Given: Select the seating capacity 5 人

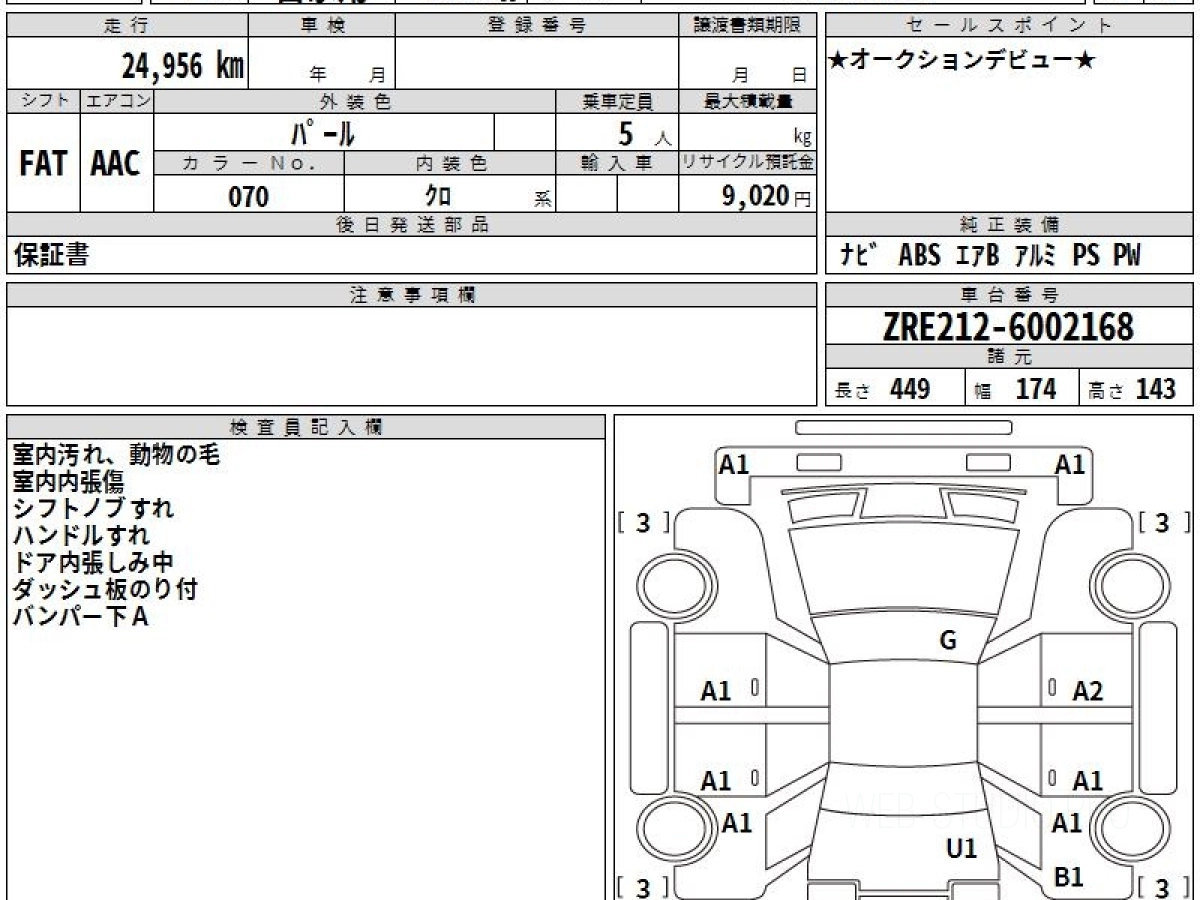Looking at the screenshot, I should click(x=644, y=133).
